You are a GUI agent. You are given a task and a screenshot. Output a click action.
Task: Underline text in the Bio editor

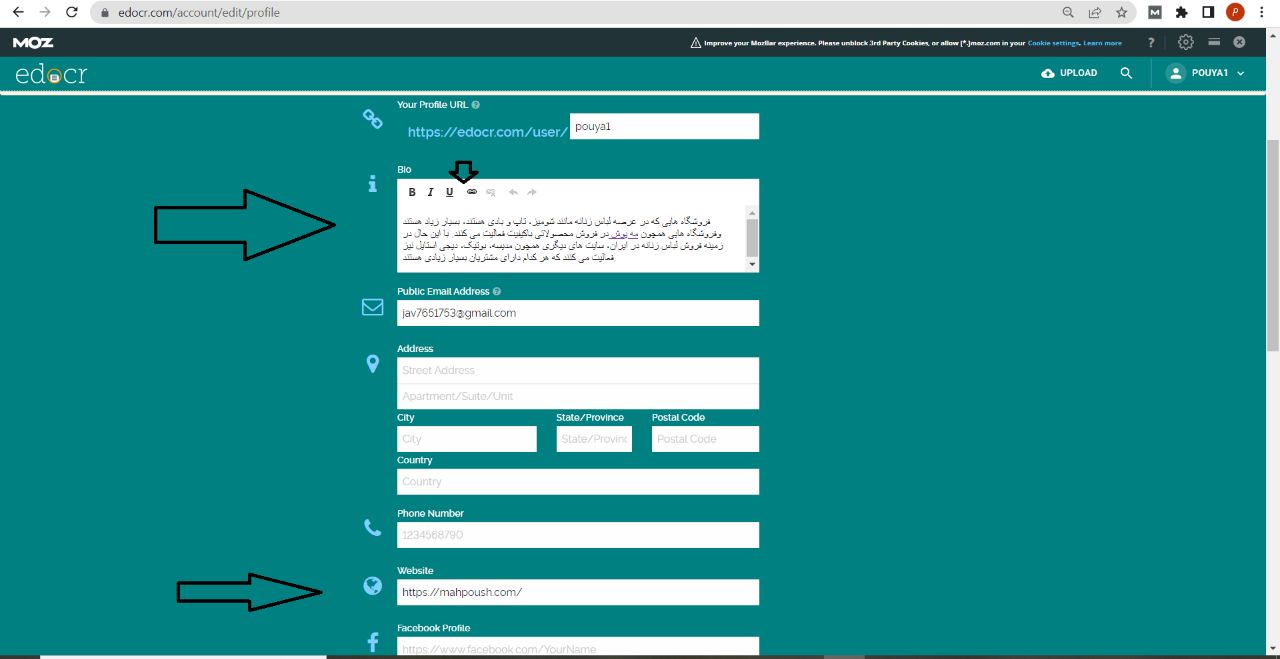(x=449, y=192)
